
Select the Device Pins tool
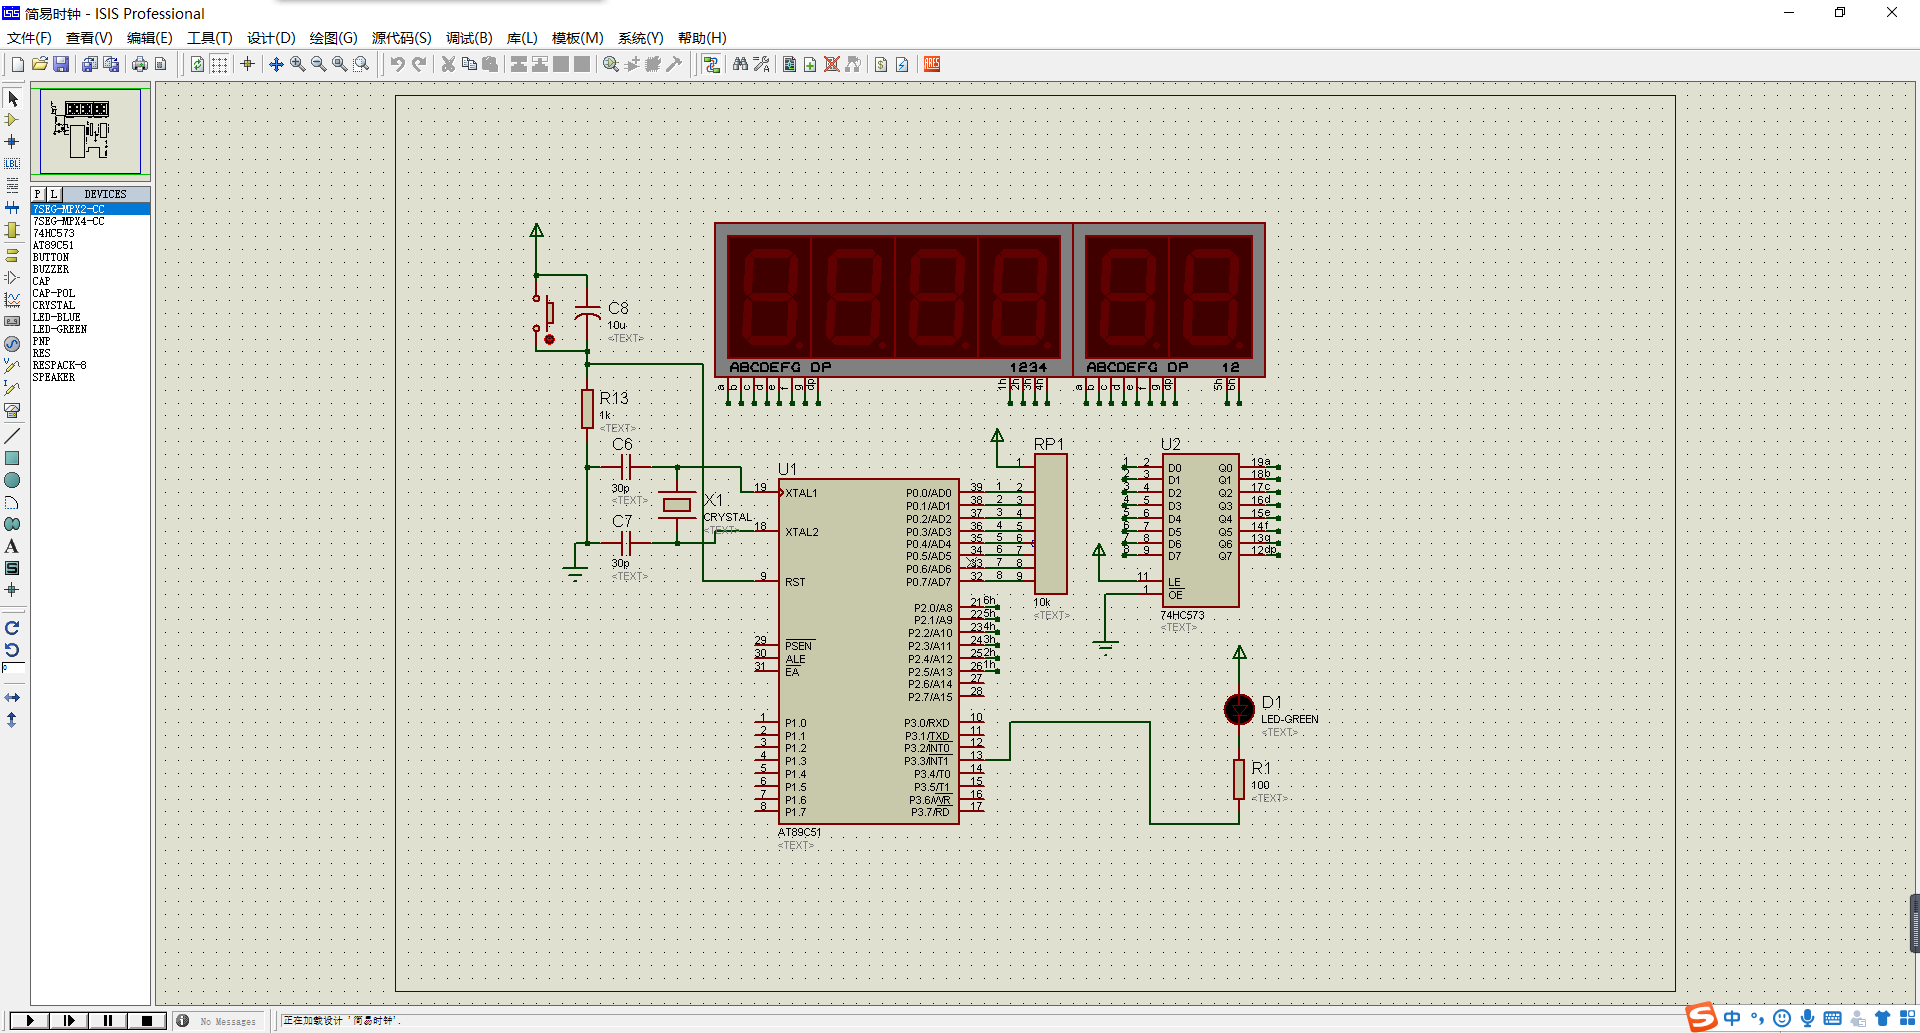[x=12, y=278]
